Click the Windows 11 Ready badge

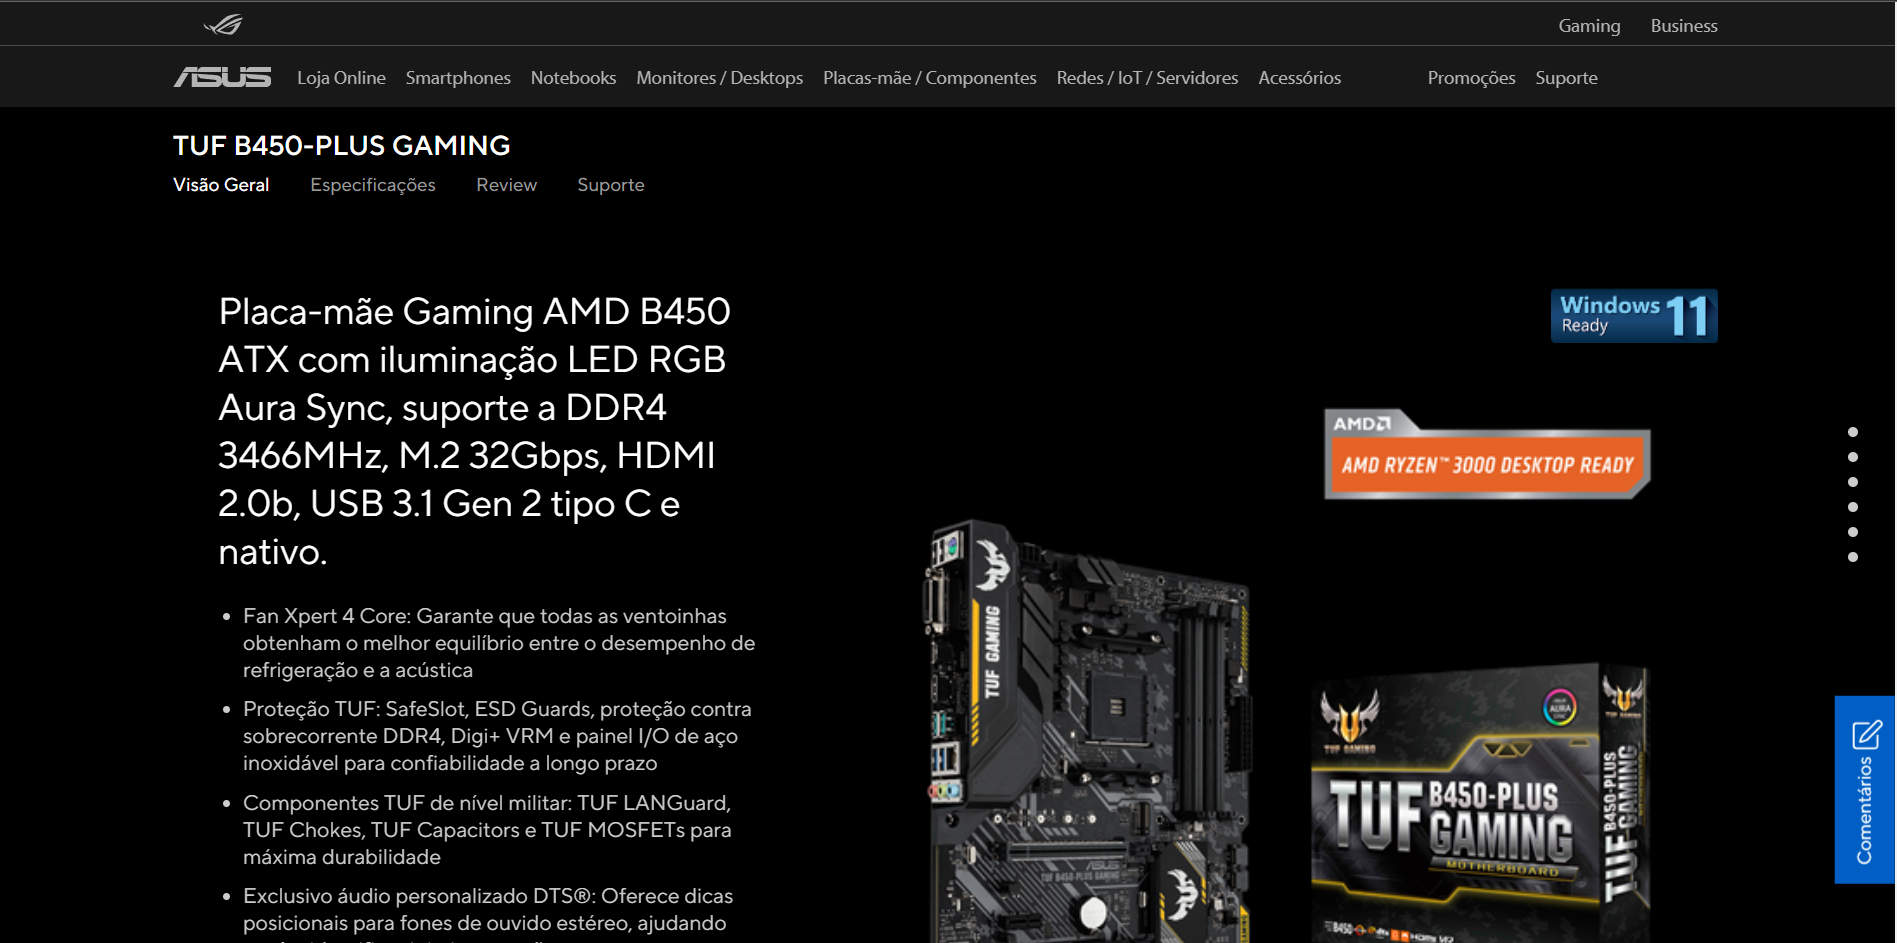(x=1634, y=316)
